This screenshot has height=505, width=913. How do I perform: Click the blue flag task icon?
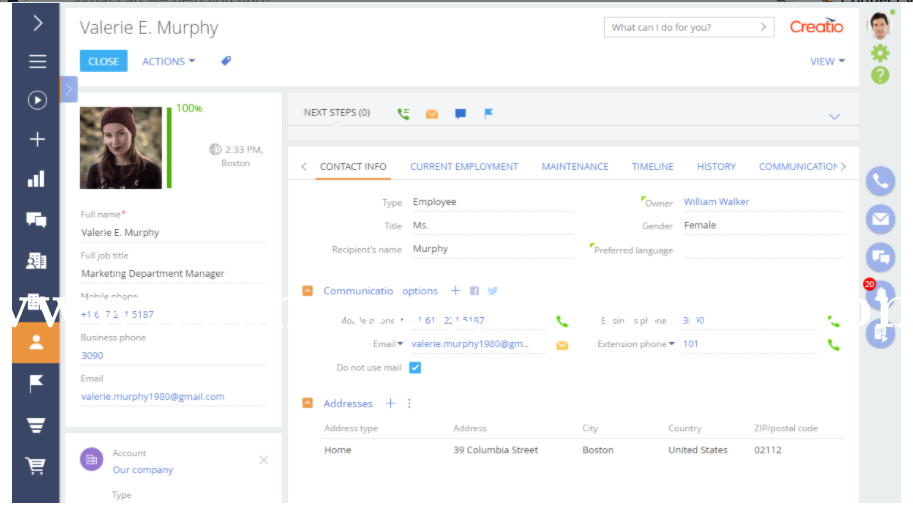[489, 114]
